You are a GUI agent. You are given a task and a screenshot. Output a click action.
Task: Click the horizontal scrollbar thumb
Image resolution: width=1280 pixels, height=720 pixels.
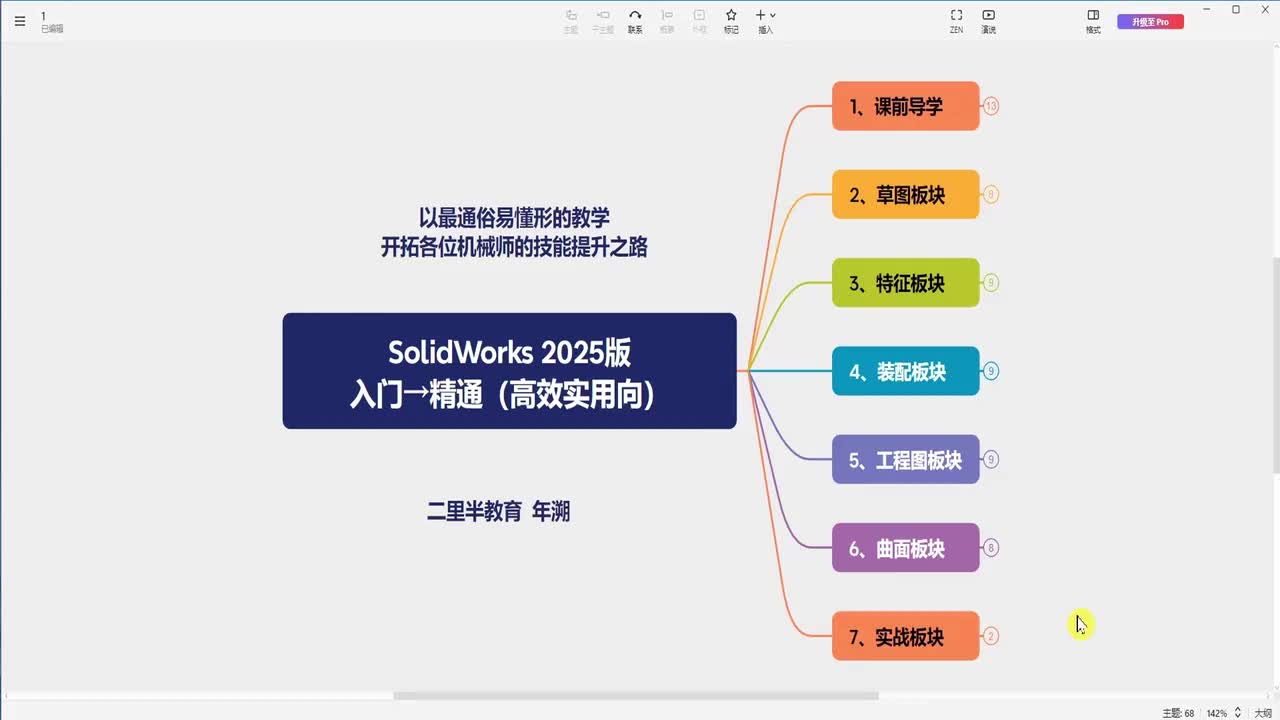tap(636, 696)
